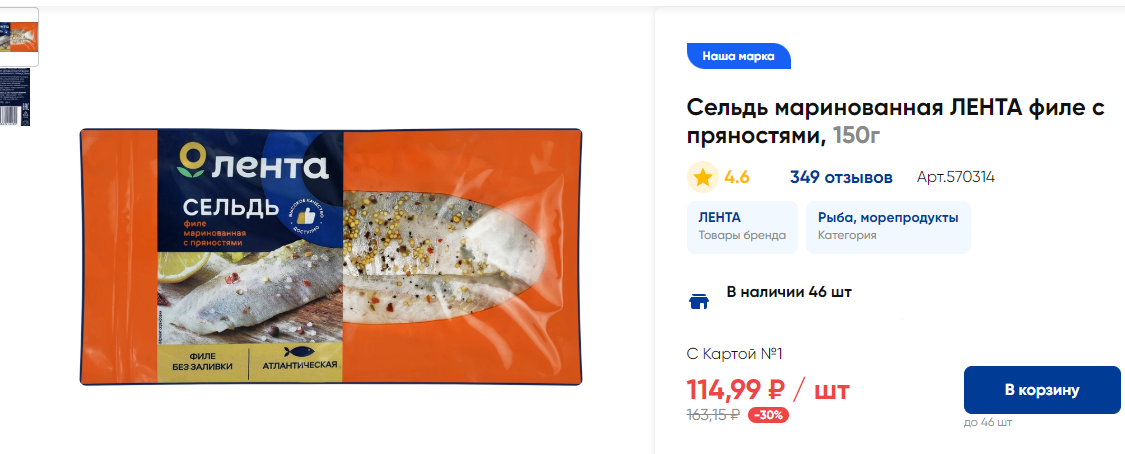
Task: Click the blue store availability icon
Action: pos(699,301)
